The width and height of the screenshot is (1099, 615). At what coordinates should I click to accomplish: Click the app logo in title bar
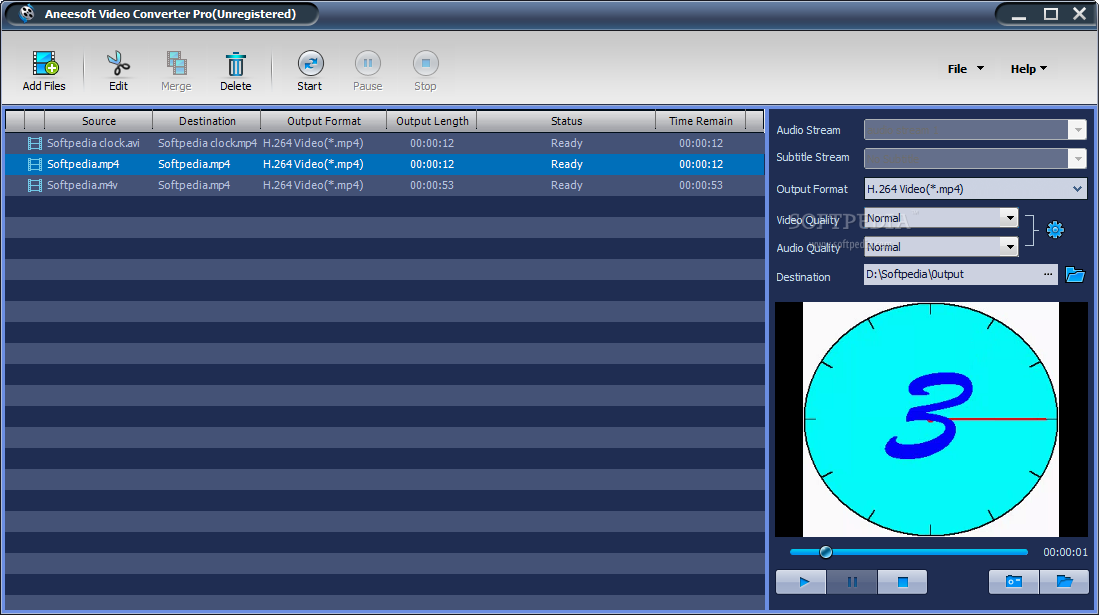27,13
